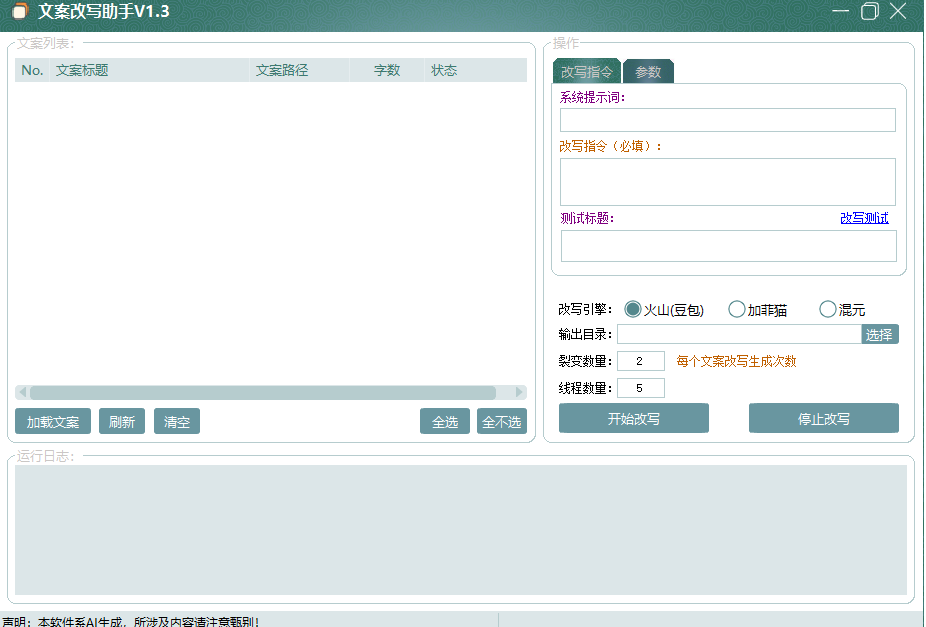
Task: Click inside the 系统提示词 input box
Action: pos(727,120)
